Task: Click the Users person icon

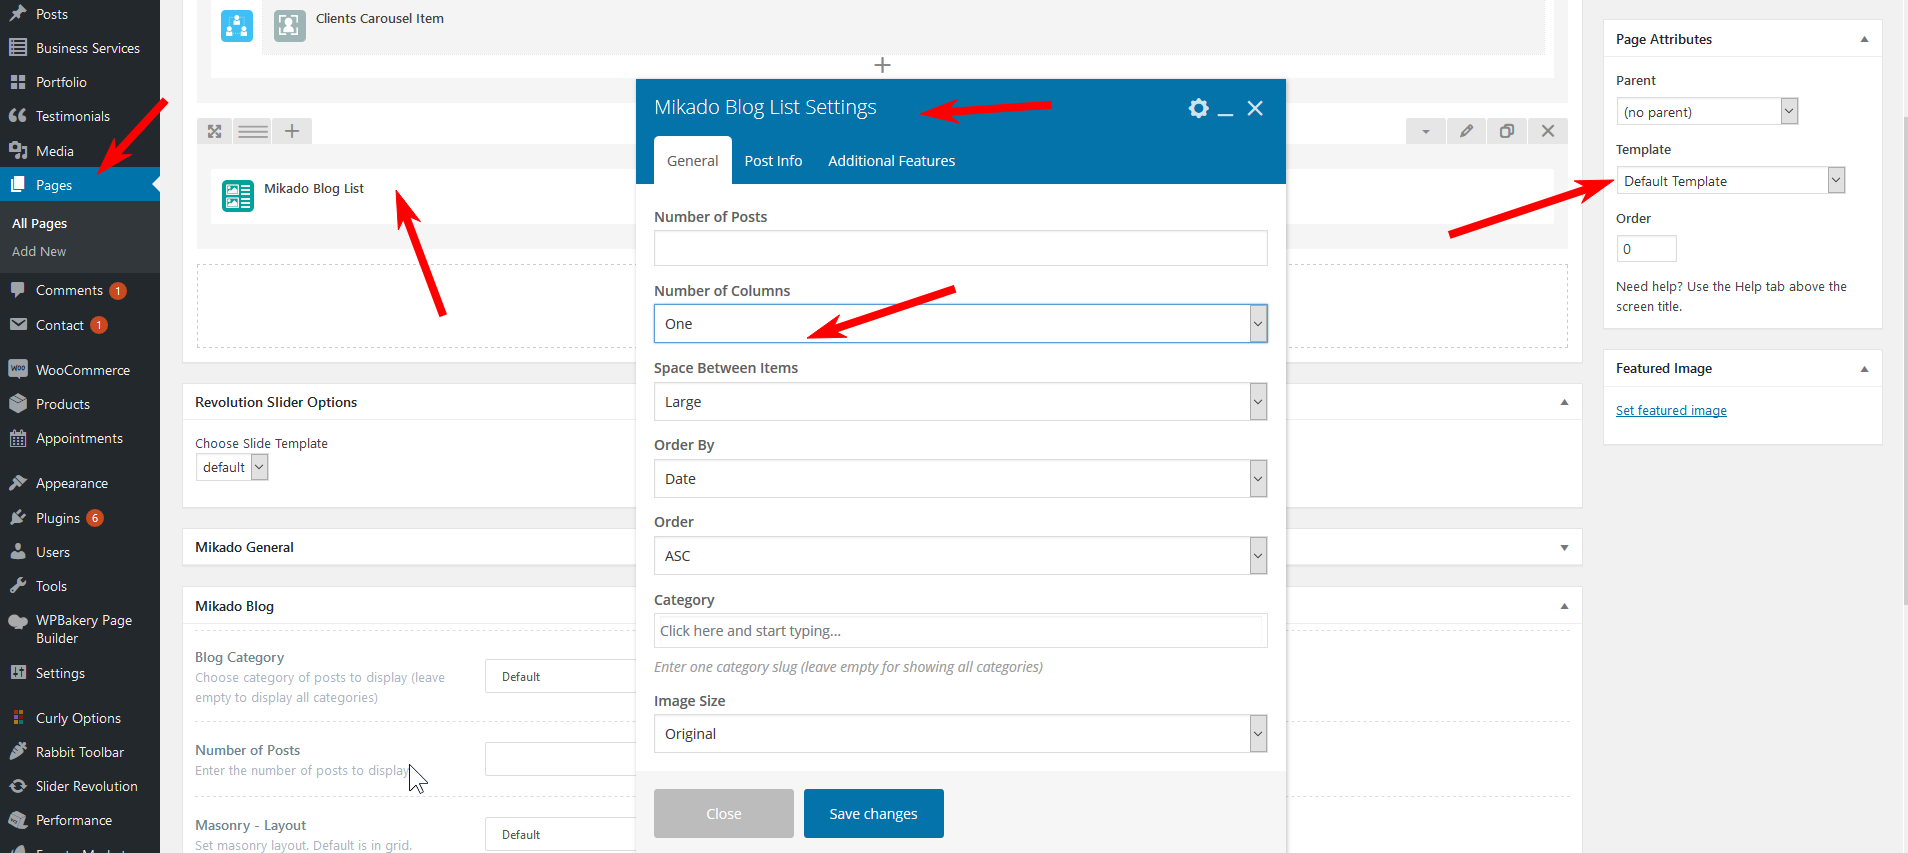Action: (18, 552)
